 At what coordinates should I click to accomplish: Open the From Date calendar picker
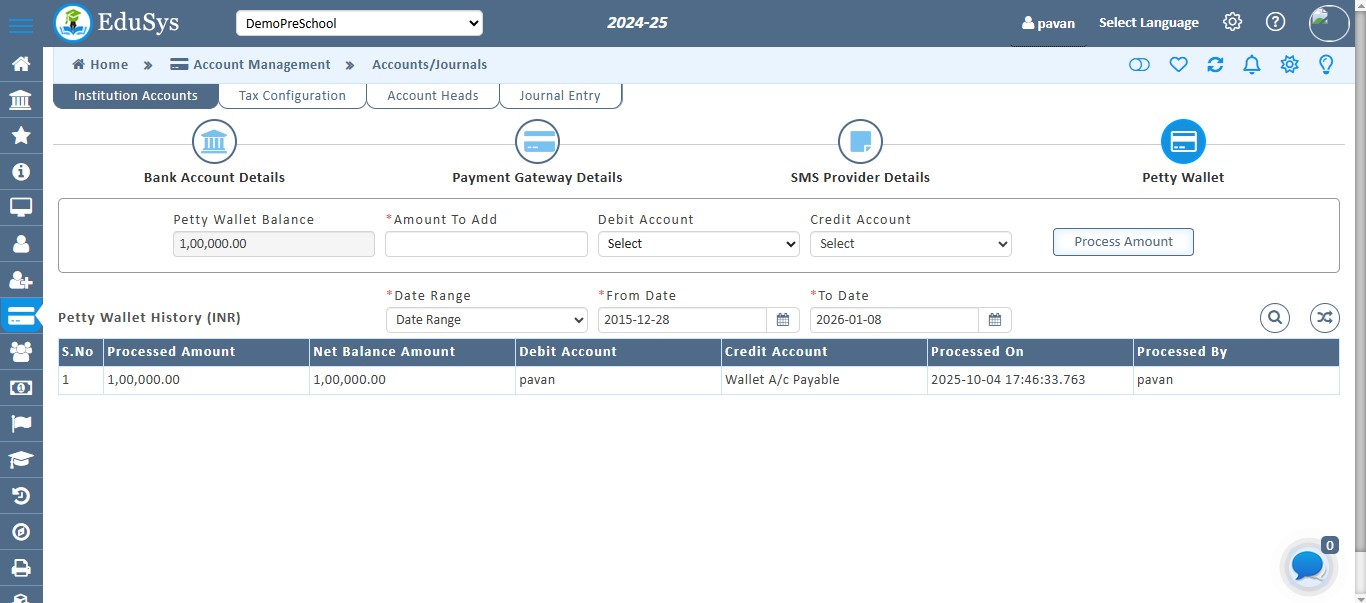(x=784, y=320)
